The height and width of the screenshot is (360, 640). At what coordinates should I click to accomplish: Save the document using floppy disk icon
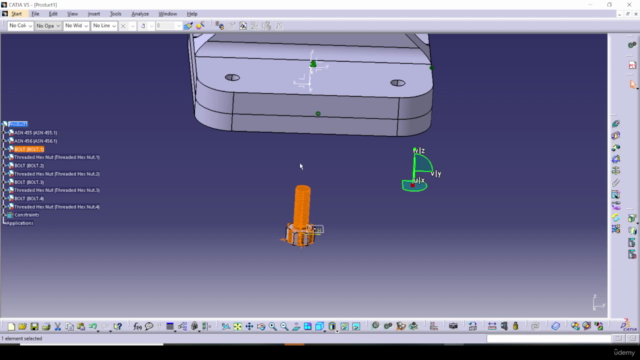click(34, 326)
